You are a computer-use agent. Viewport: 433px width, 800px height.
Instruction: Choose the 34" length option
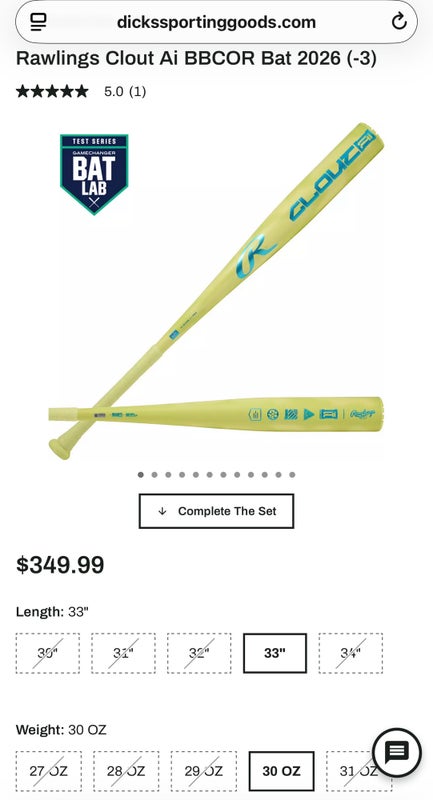(x=350, y=653)
